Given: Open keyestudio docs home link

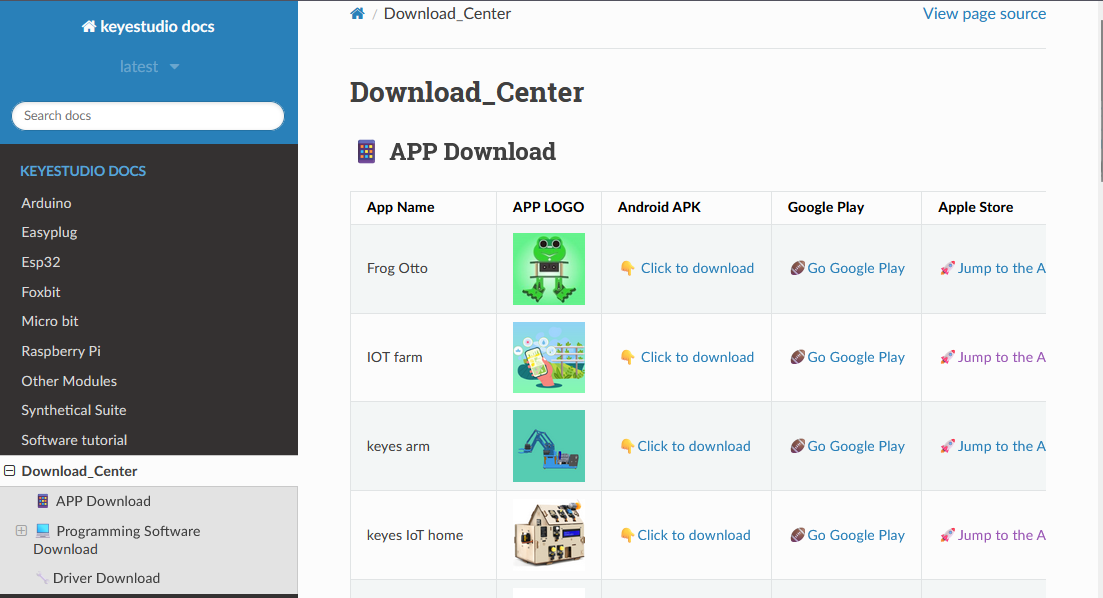Looking at the screenshot, I should click(x=148, y=27).
